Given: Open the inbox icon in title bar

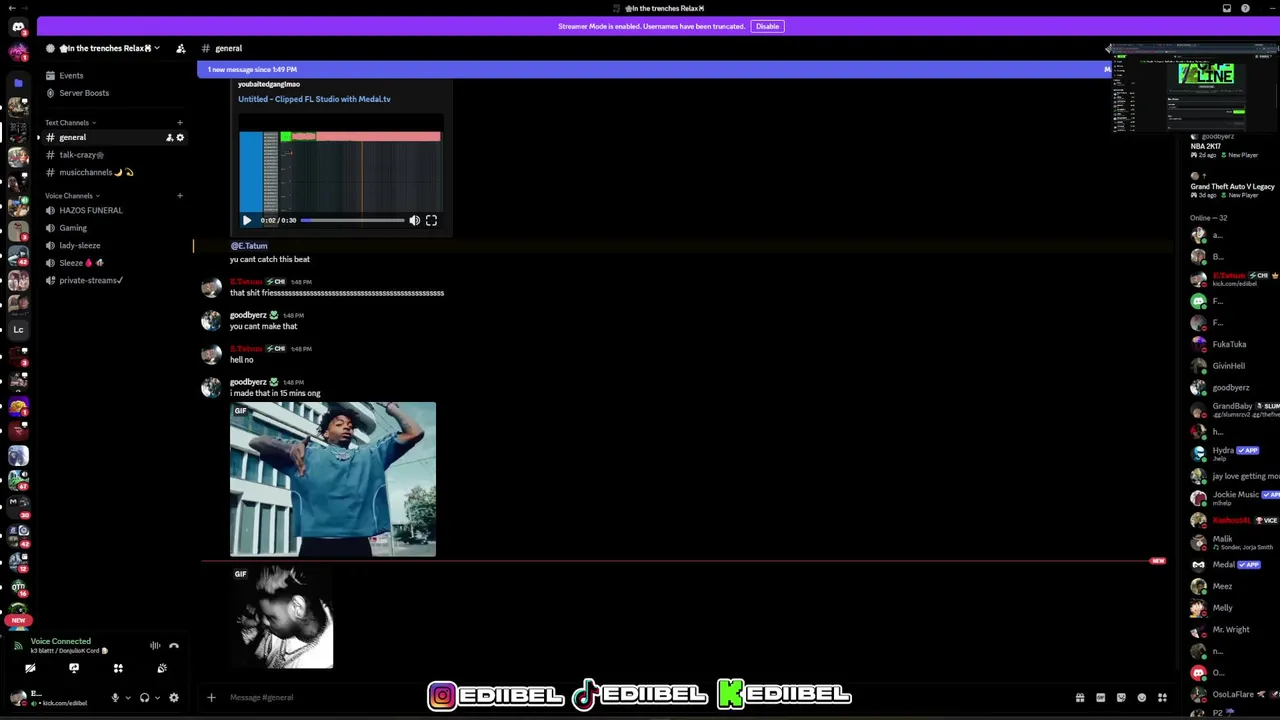Looking at the screenshot, I should click(x=1227, y=9).
